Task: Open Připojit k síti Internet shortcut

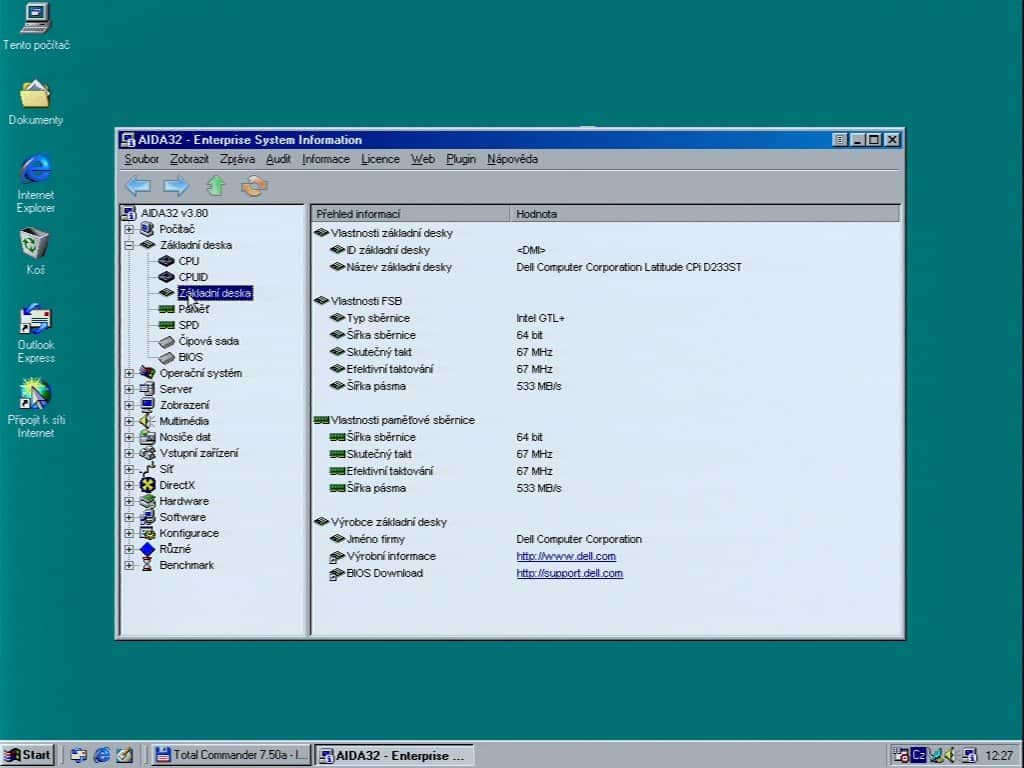Action: click(36, 409)
